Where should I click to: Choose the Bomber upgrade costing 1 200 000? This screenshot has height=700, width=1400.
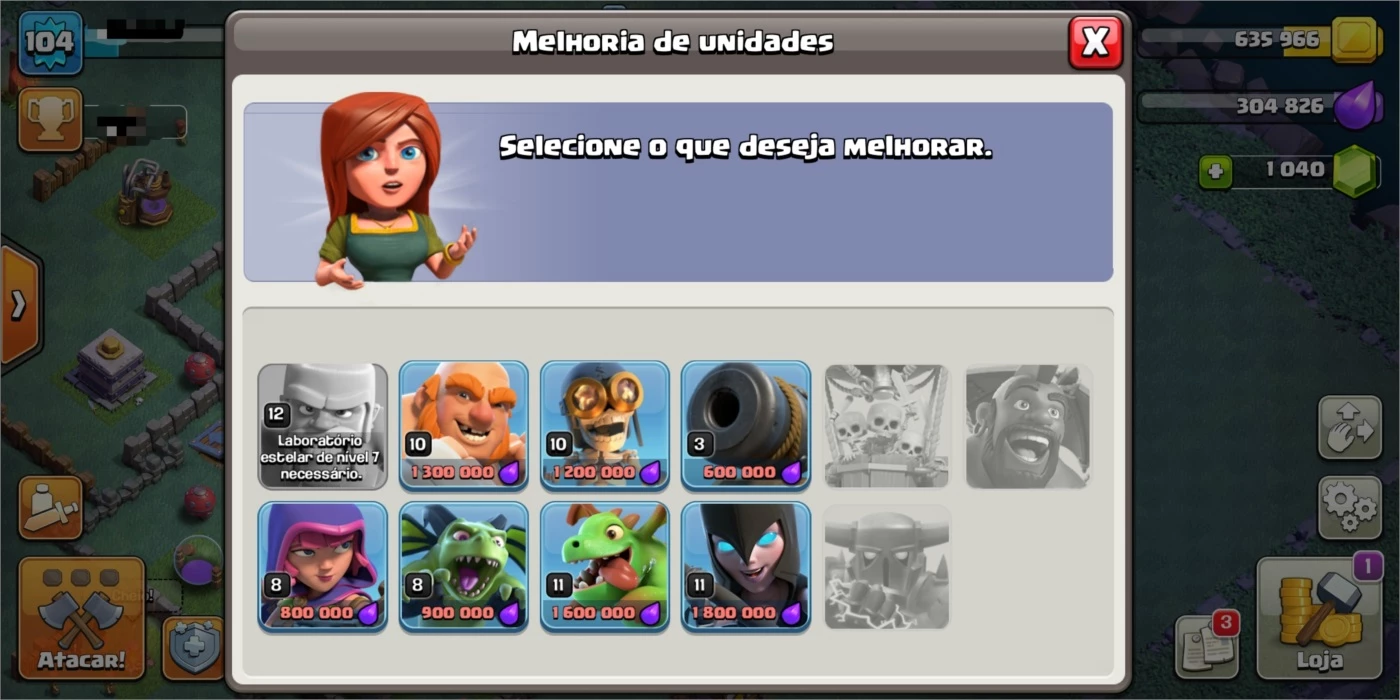605,426
